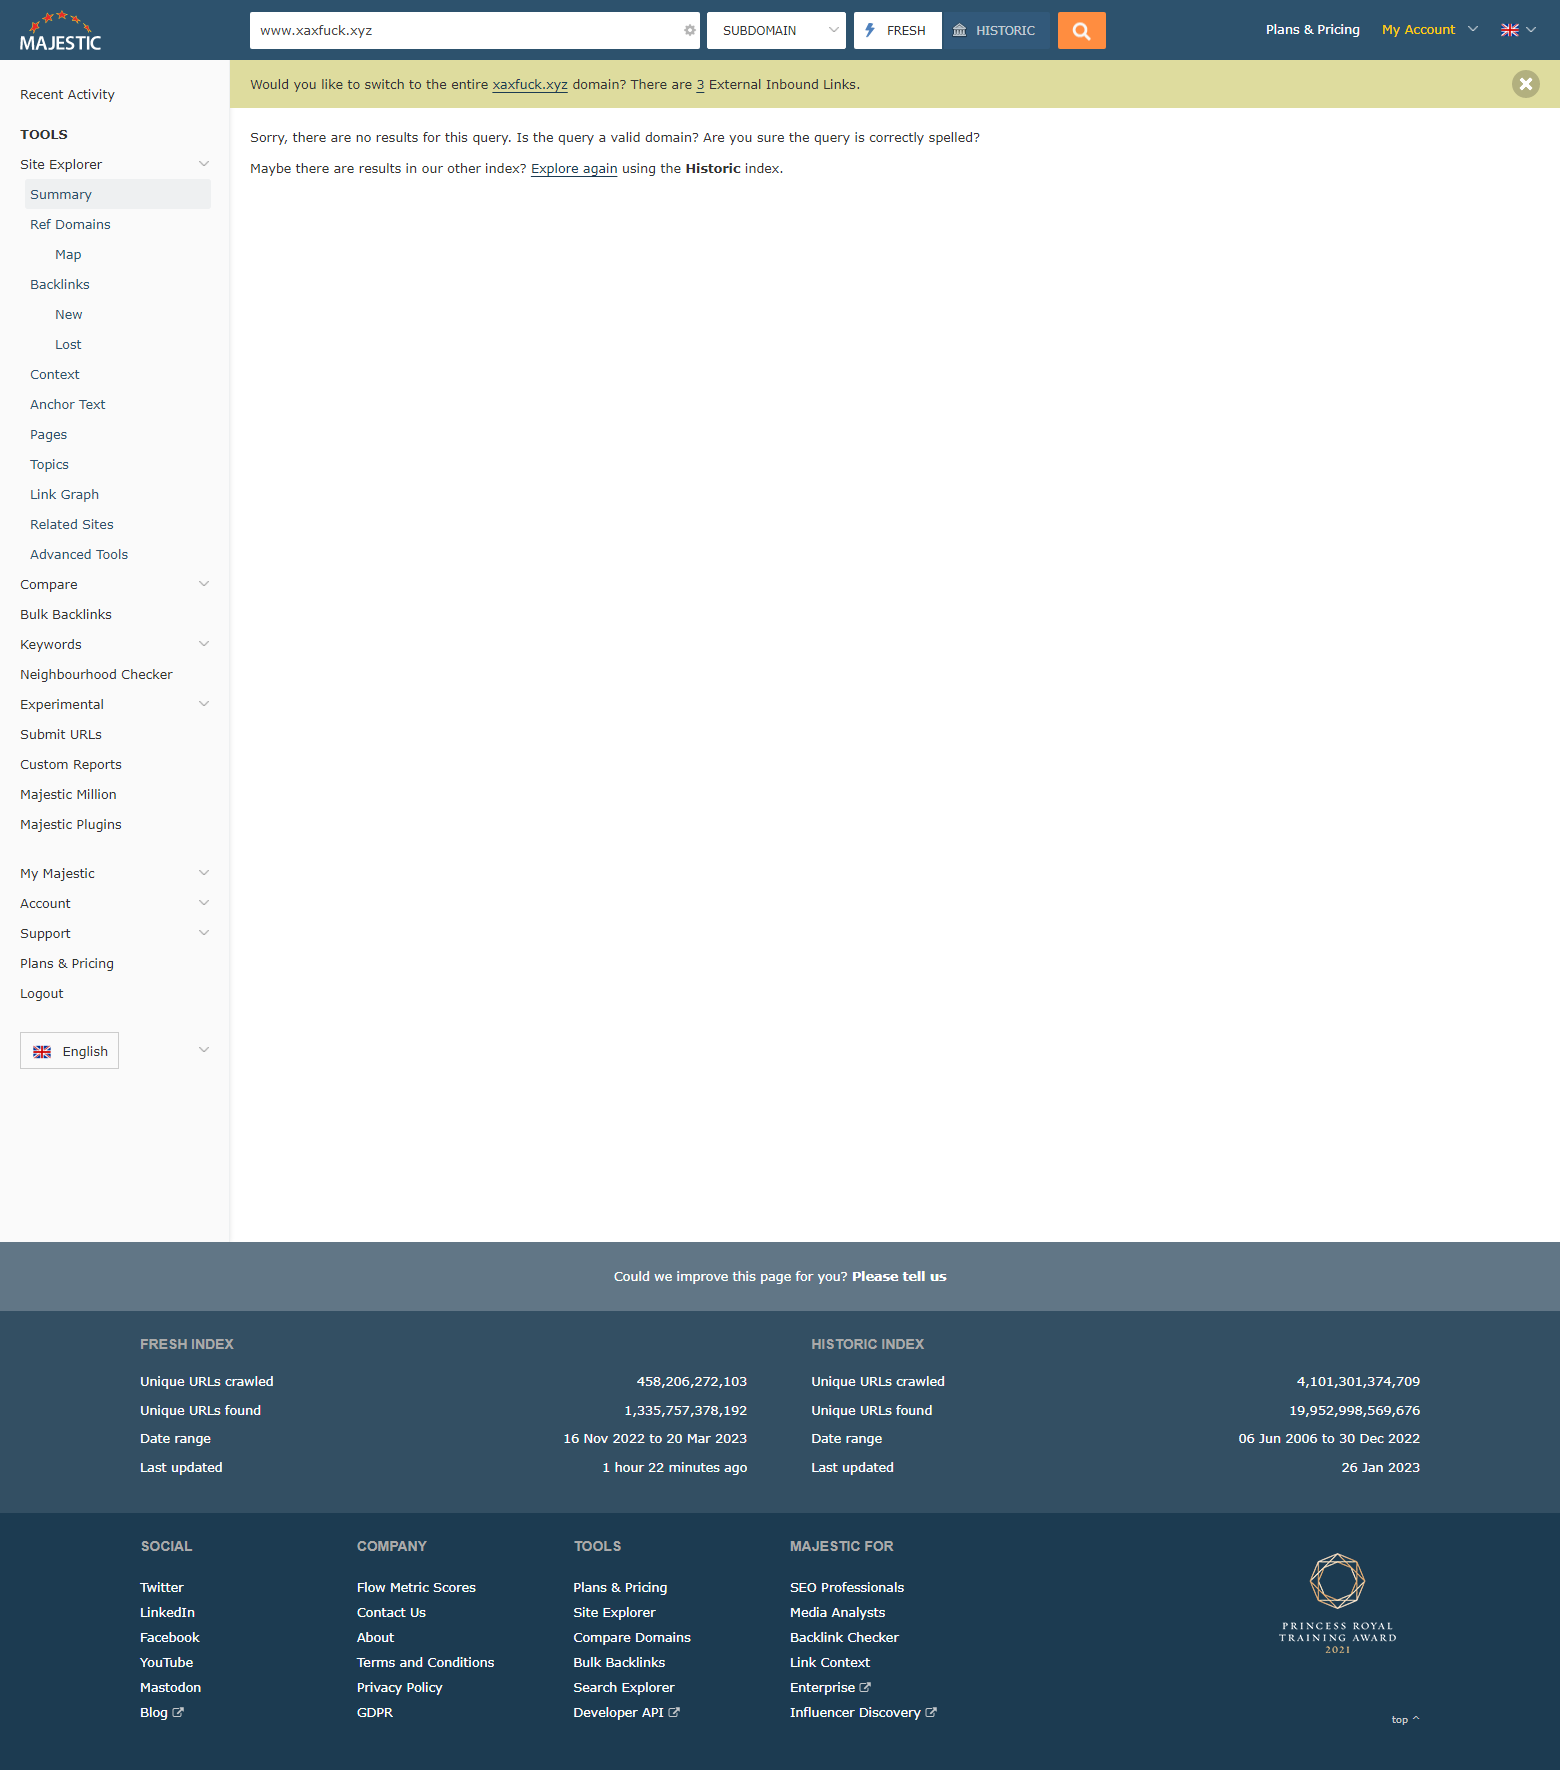Switch to the Fresh index
This screenshot has height=1770, width=1560.
click(897, 31)
